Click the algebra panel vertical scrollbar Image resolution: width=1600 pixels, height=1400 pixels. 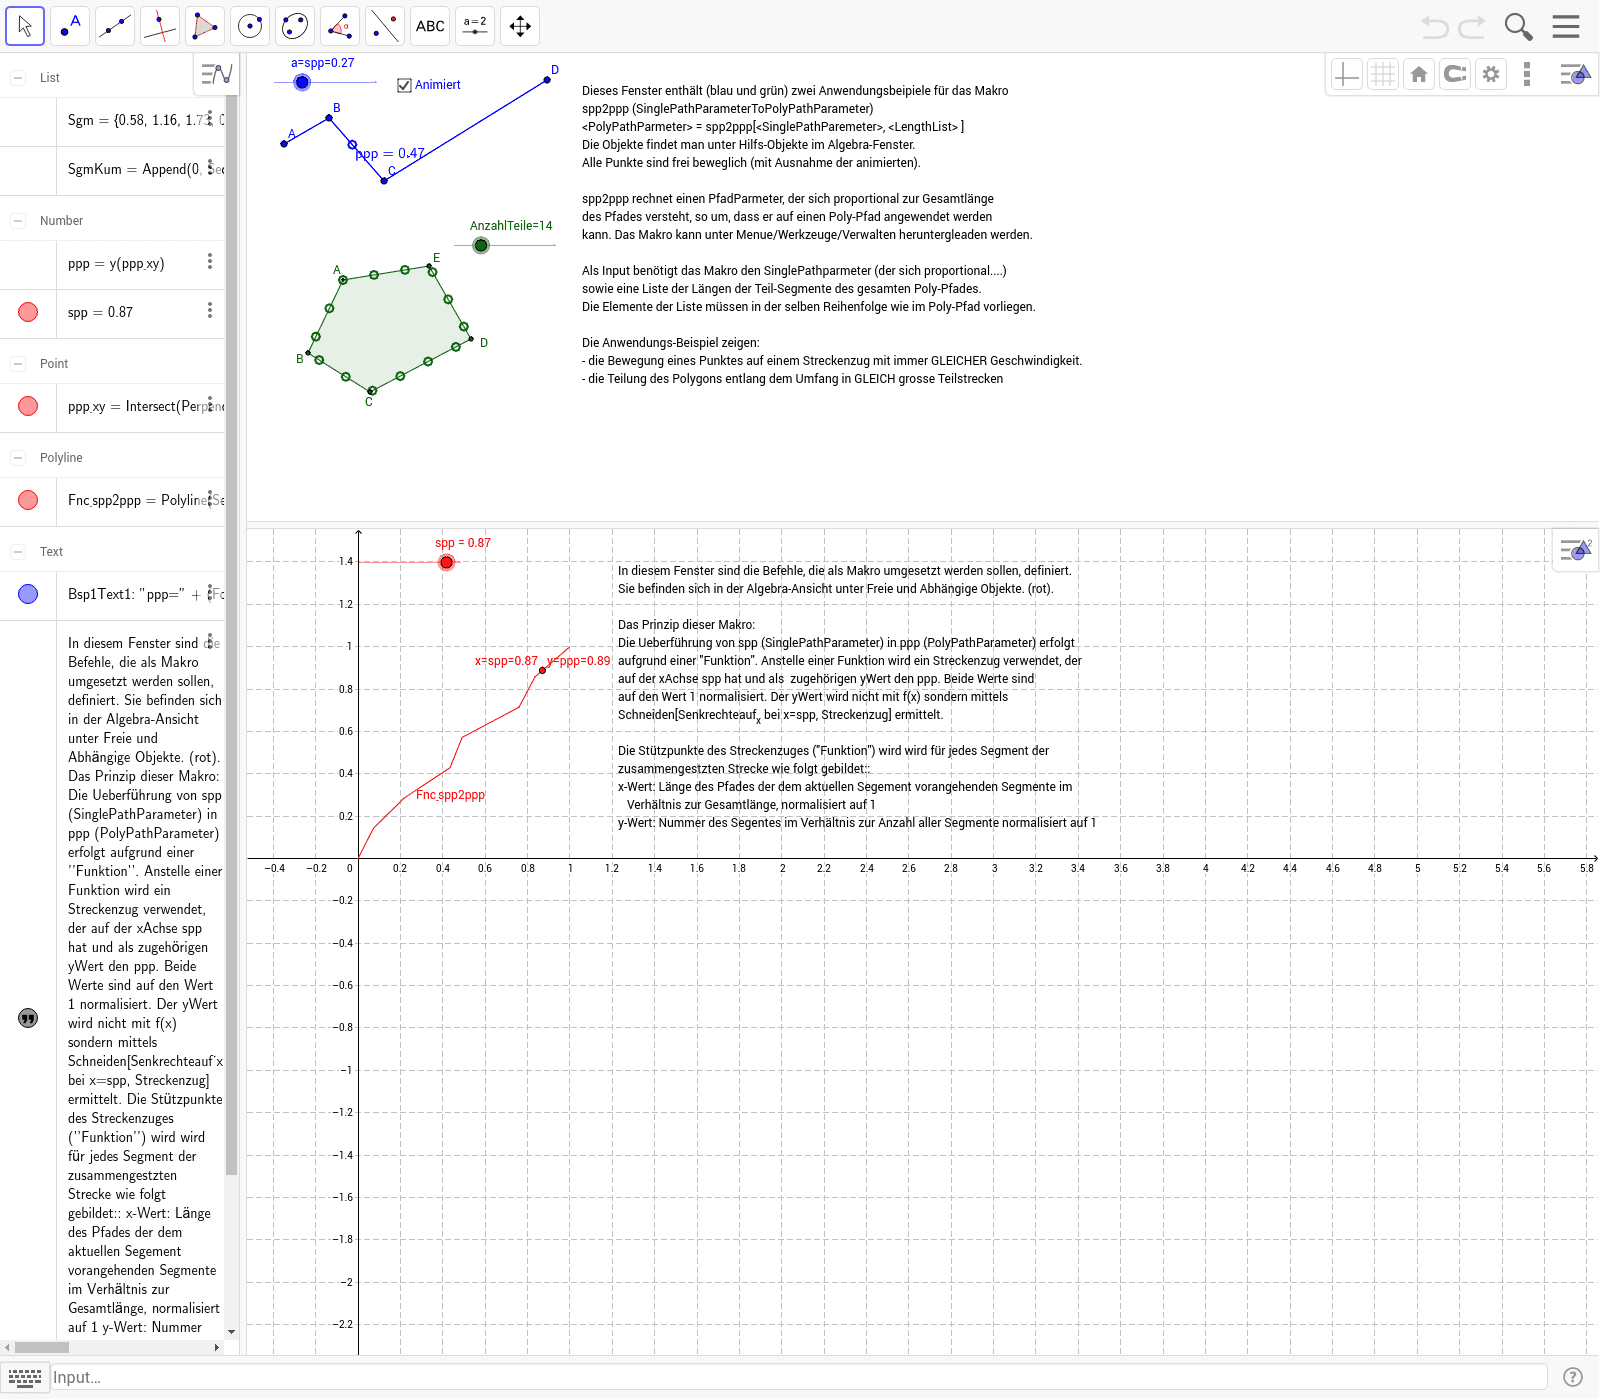pyautogui.click(x=231, y=635)
